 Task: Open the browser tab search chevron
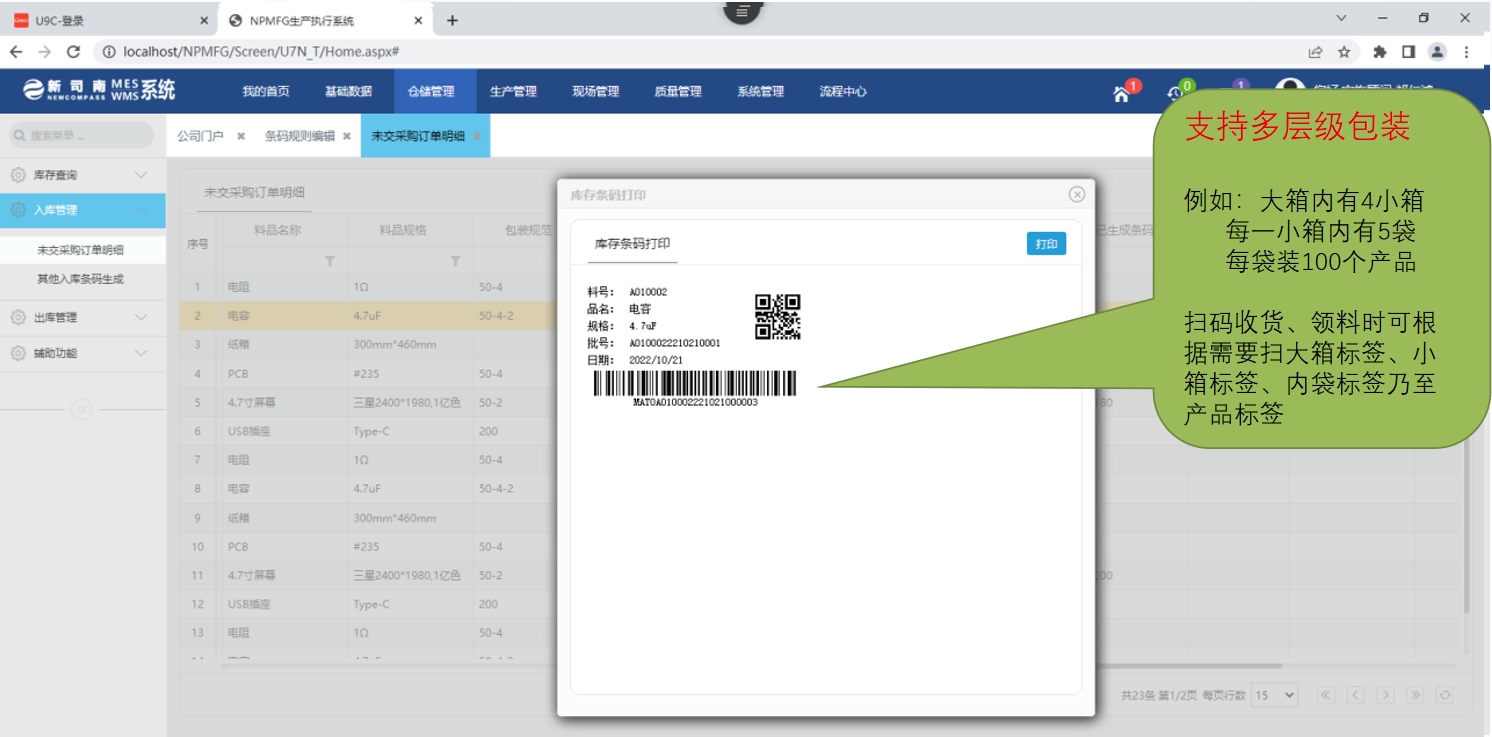coord(1342,18)
